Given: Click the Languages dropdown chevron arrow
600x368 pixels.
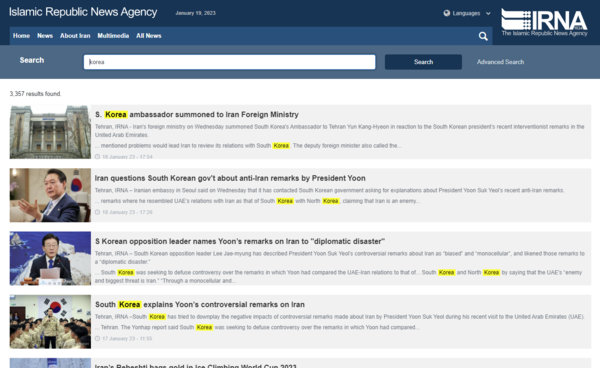Looking at the screenshot, I should 488,13.
